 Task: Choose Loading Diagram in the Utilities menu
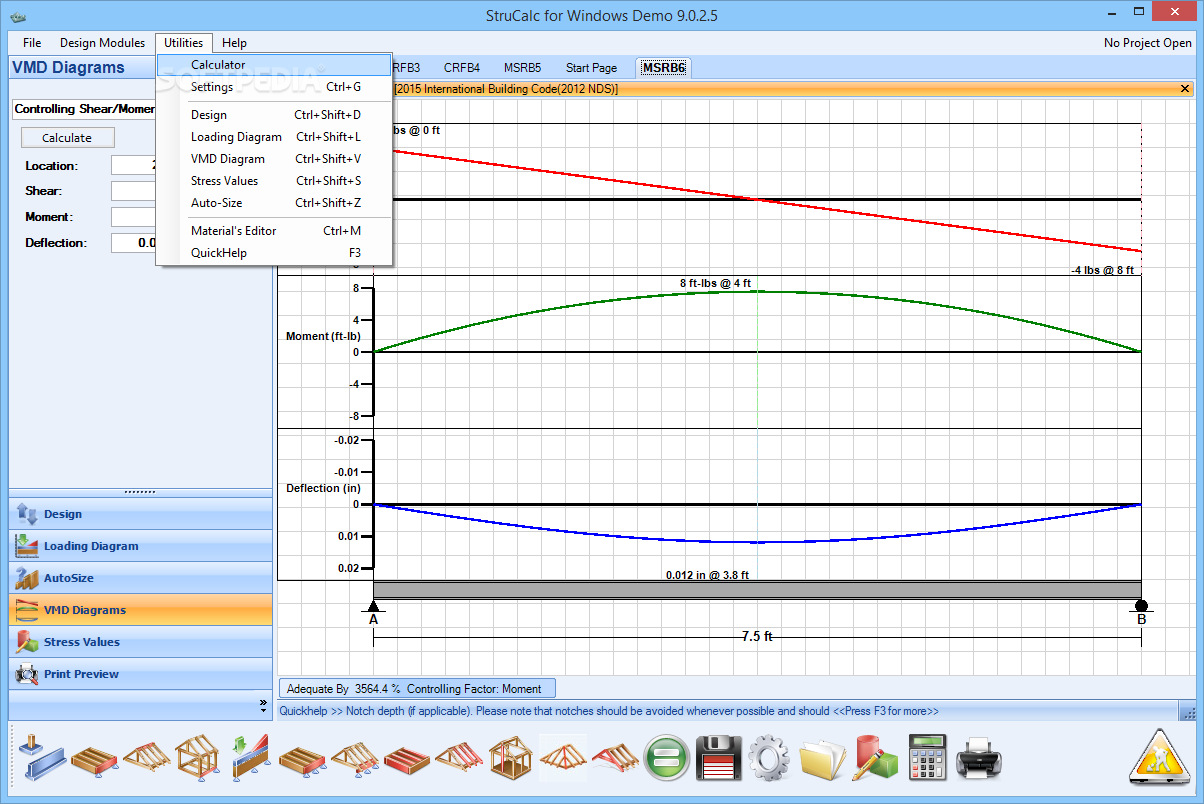tap(274, 137)
